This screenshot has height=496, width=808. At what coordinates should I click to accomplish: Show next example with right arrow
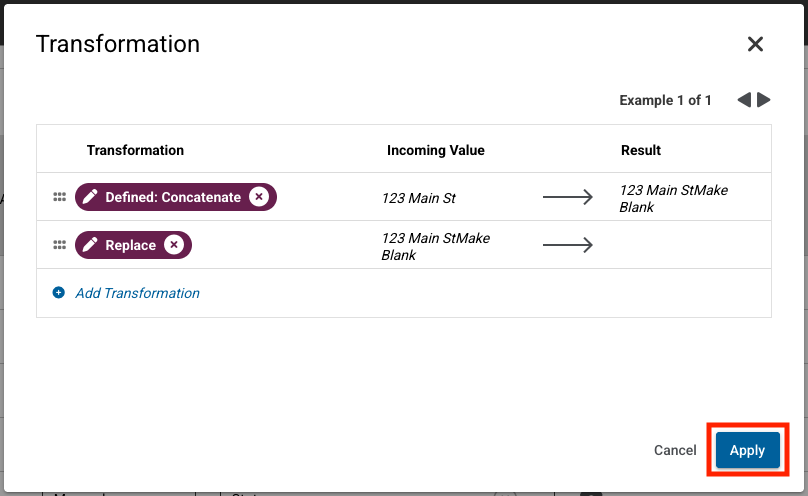pyautogui.click(x=764, y=100)
